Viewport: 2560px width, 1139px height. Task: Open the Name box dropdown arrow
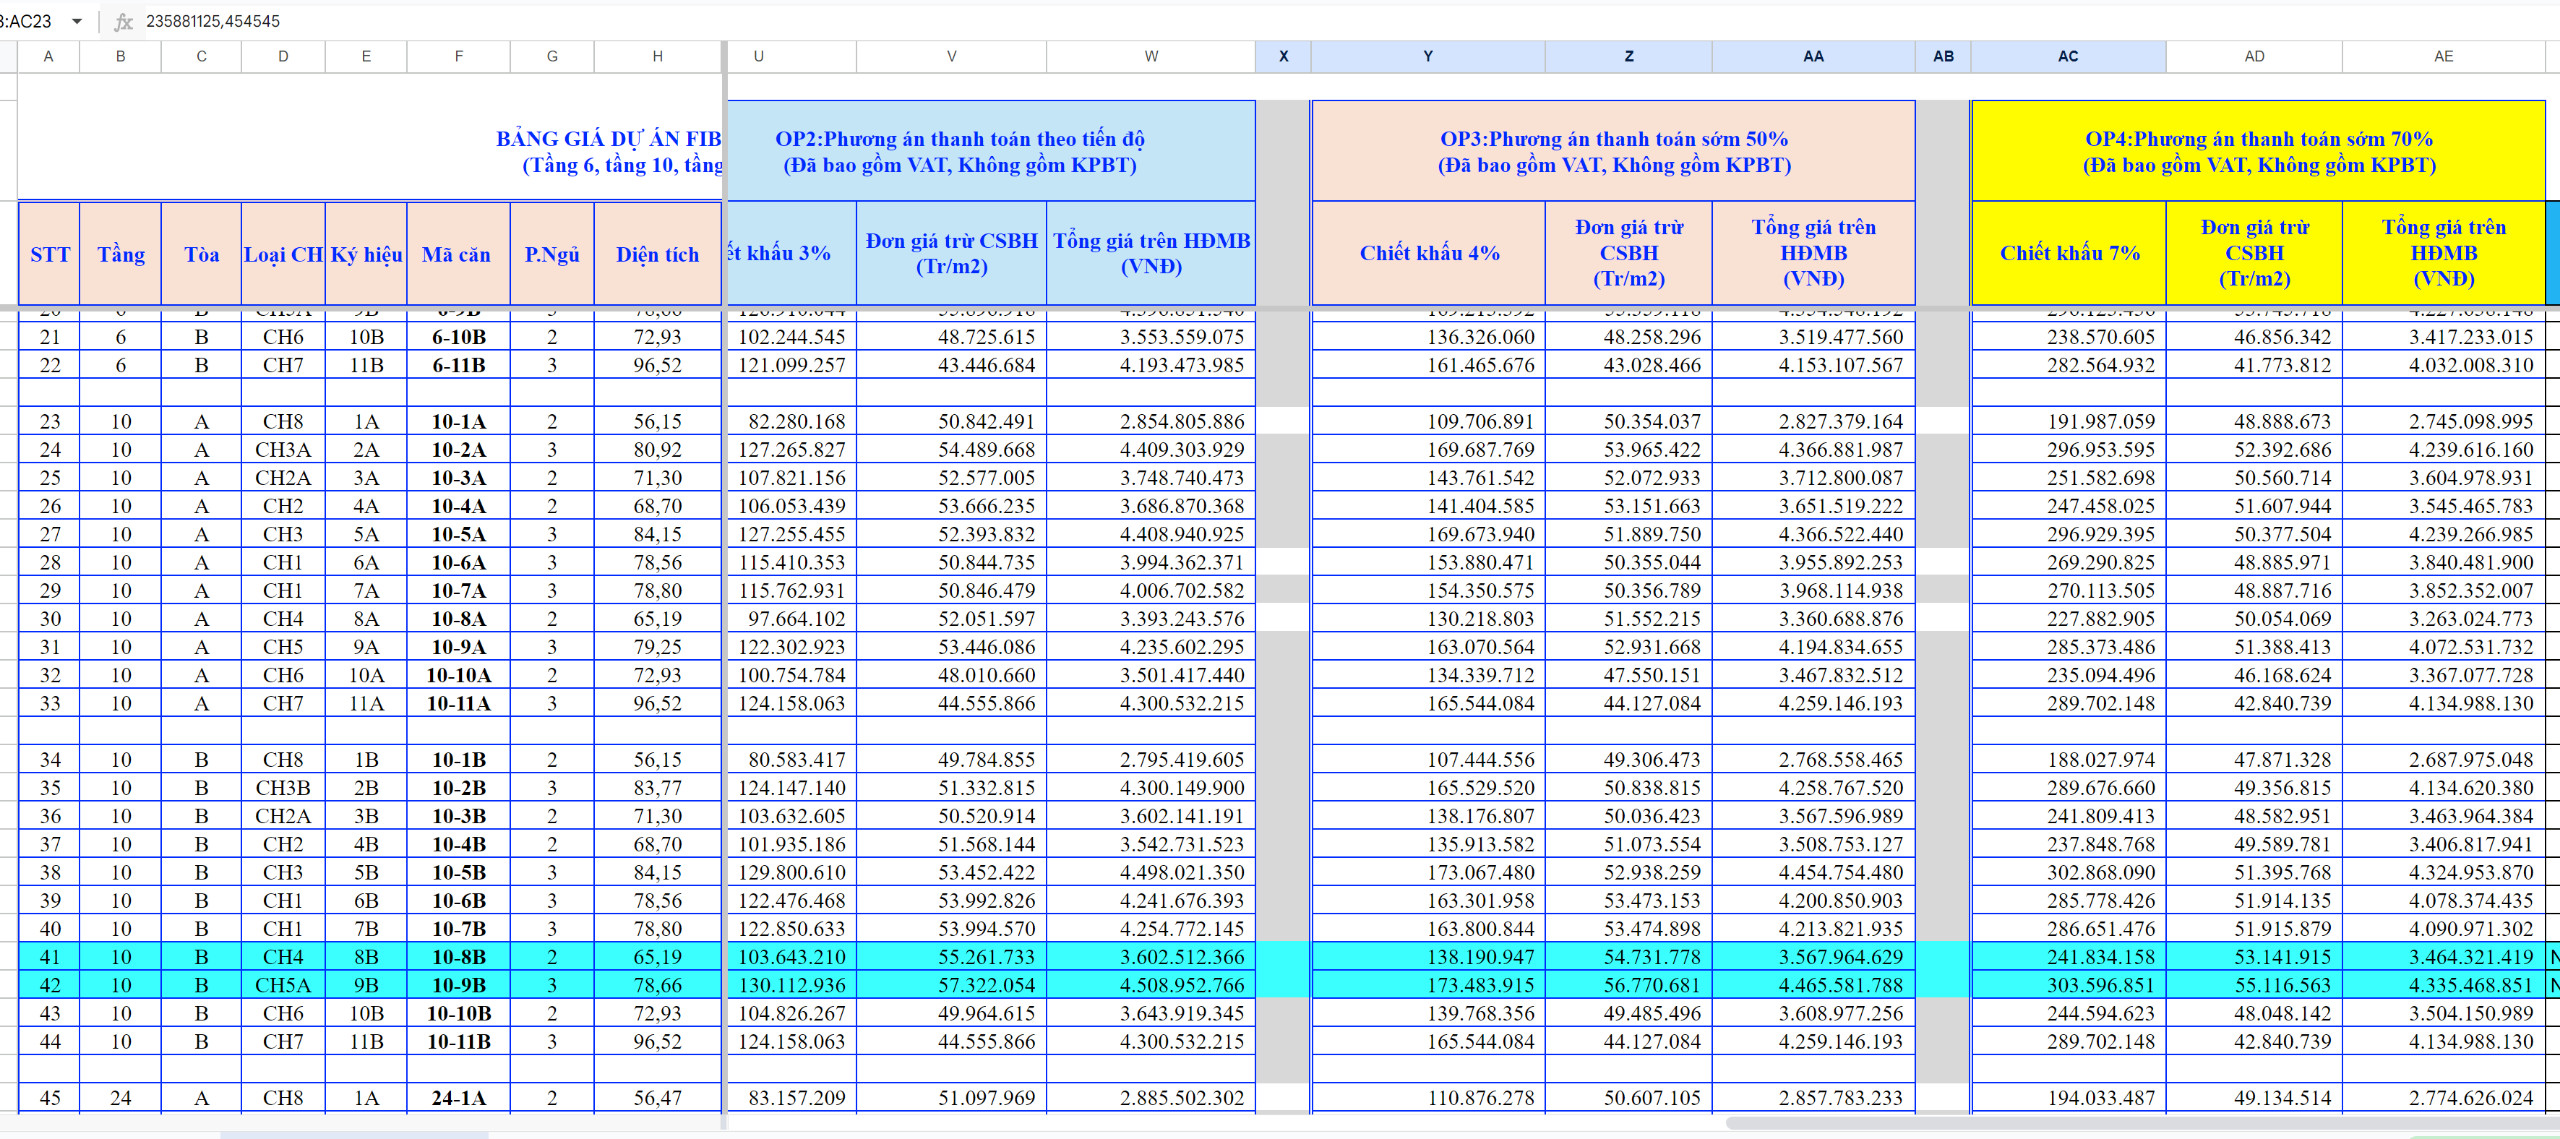click(x=77, y=21)
